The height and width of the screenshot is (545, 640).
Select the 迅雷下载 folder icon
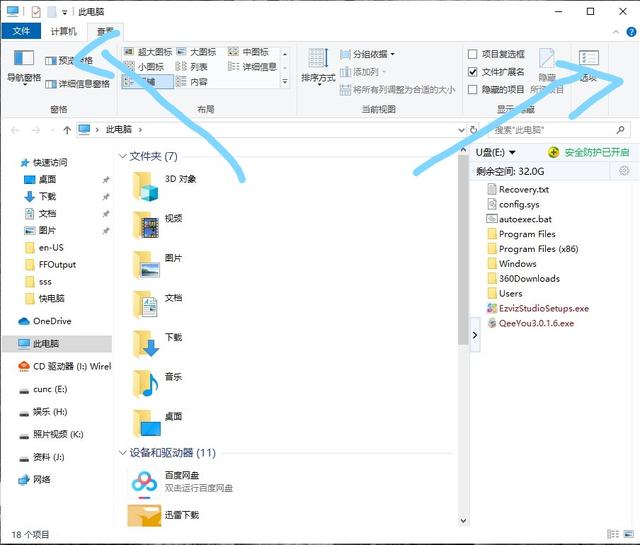[x=144, y=515]
